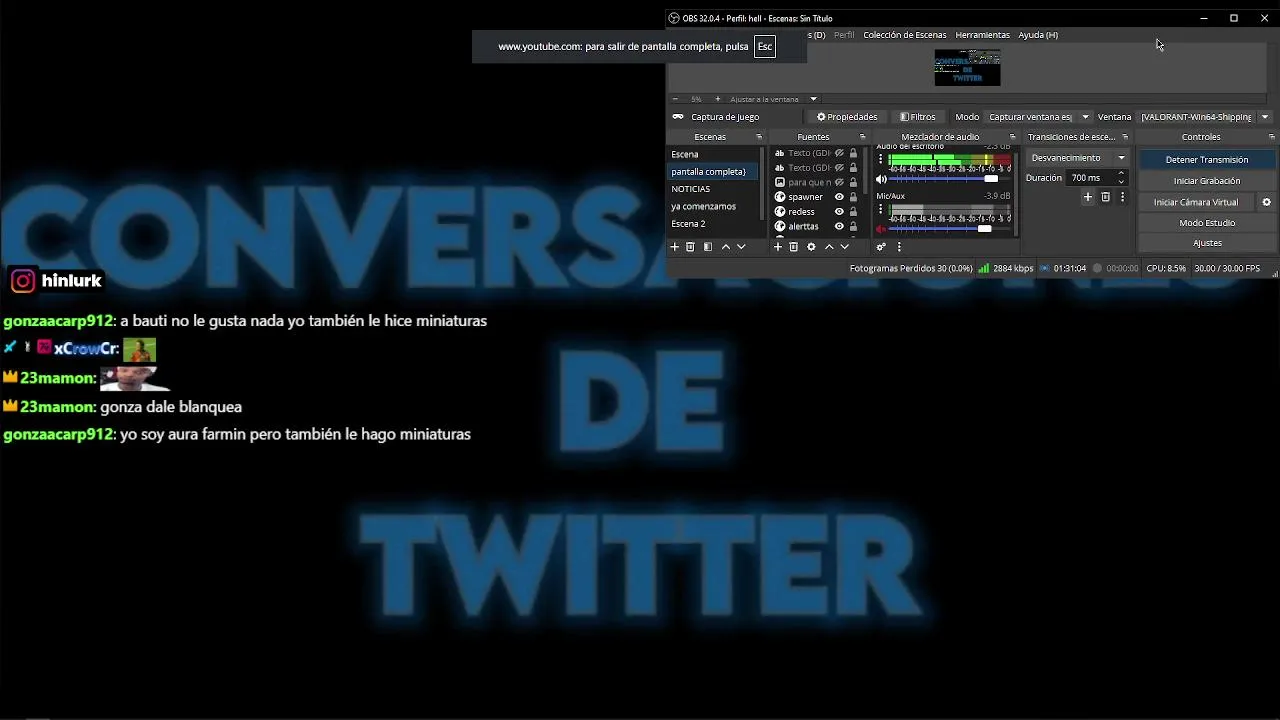The width and height of the screenshot is (1280, 720).
Task: Add a new source in the Fuentes toolbar
Action: [778, 247]
